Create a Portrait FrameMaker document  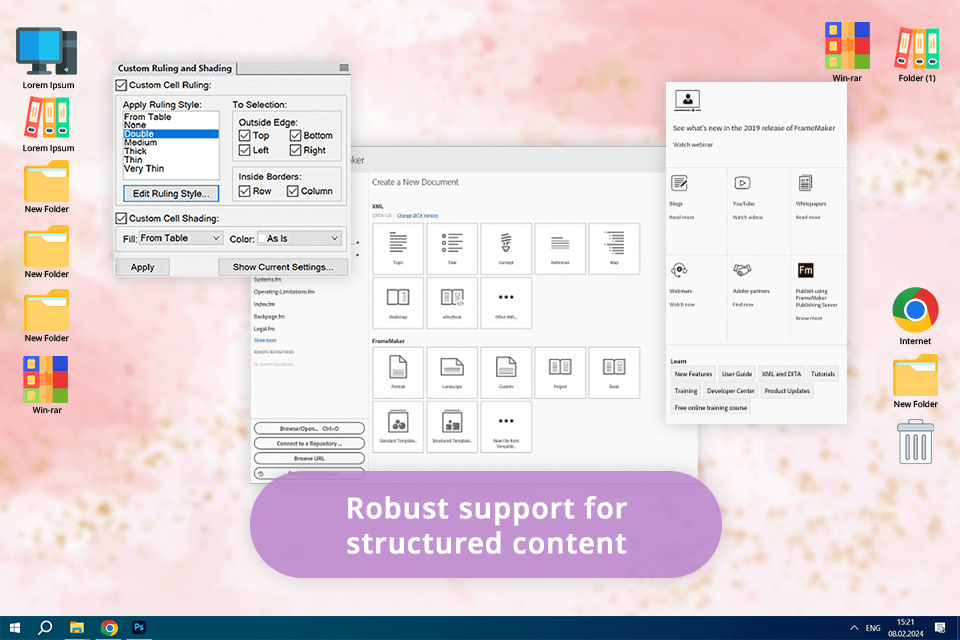(x=398, y=372)
